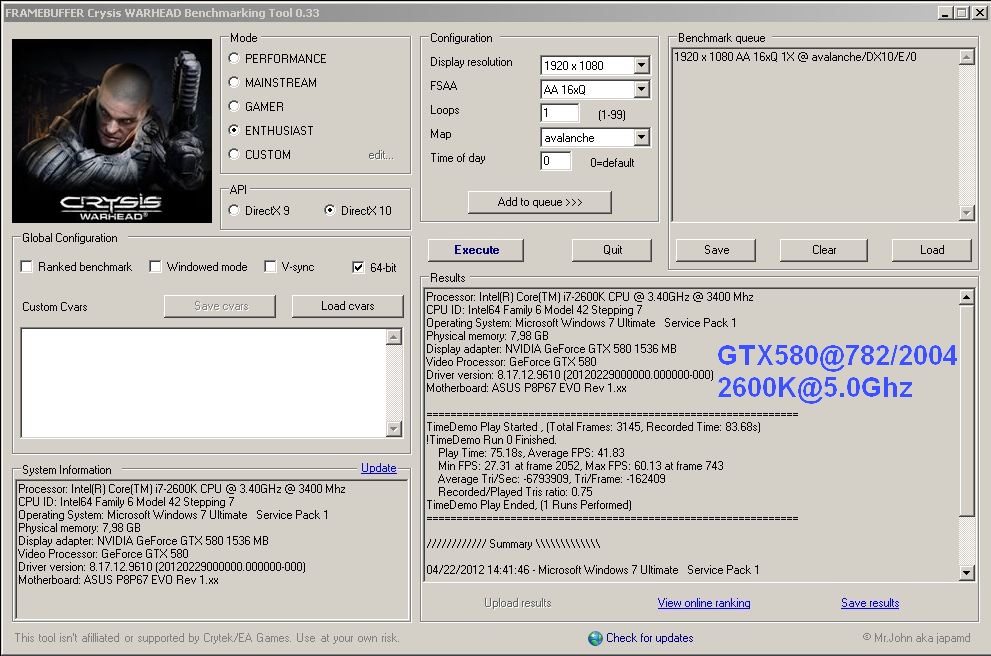Image resolution: width=991 pixels, height=656 pixels.
Task: Click the Video Processor line in System Information
Action: [x=103, y=554]
